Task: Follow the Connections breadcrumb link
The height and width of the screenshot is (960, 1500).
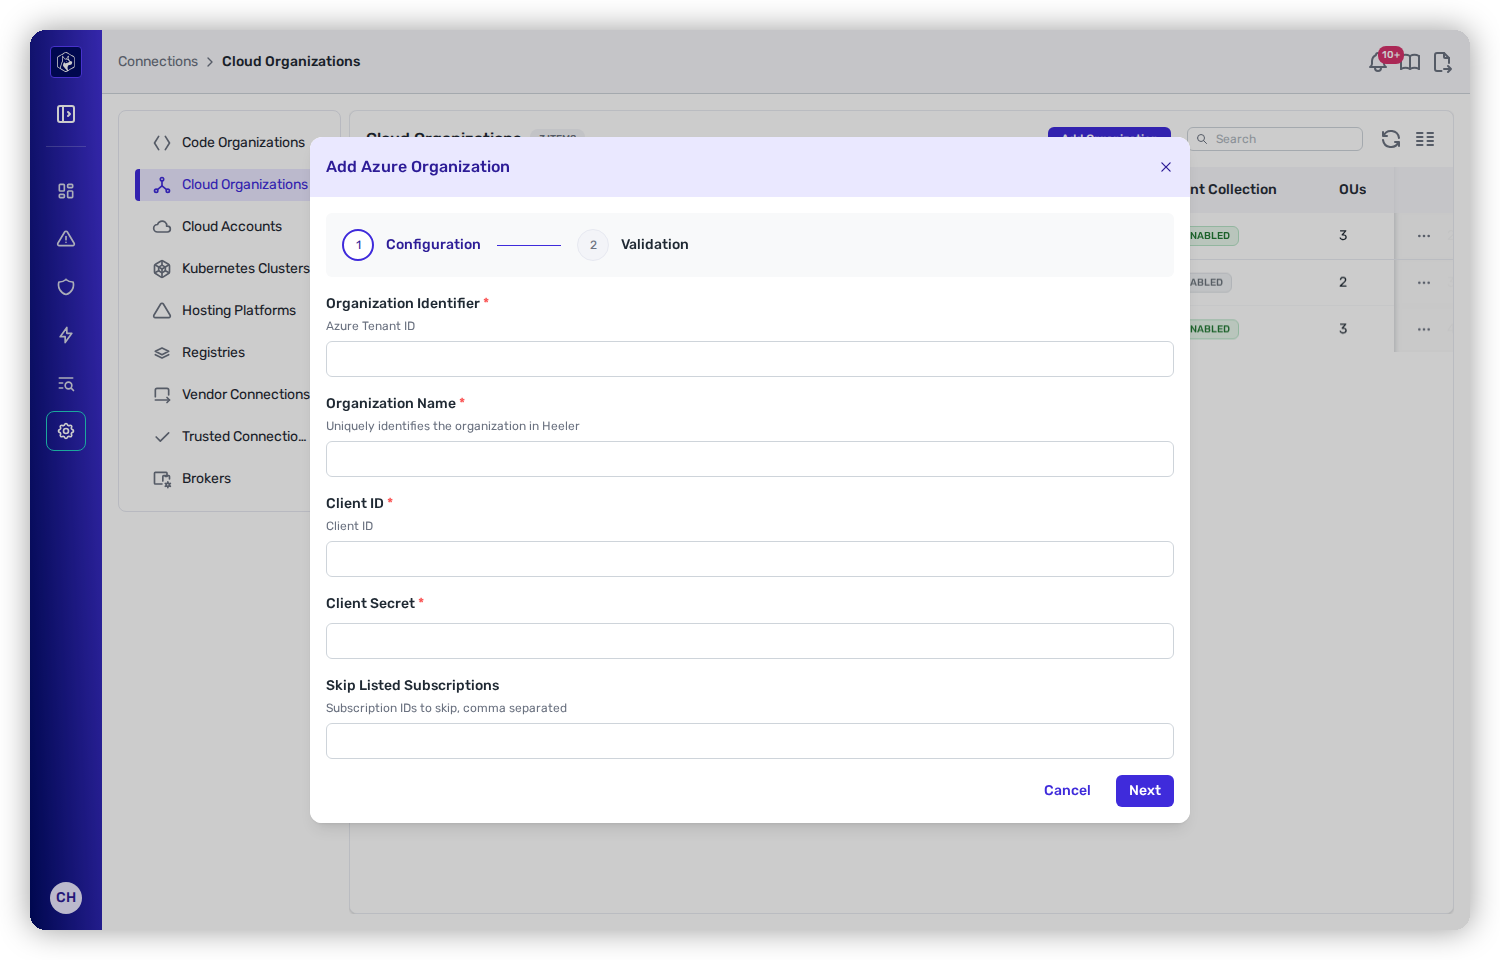Action: click(158, 62)
